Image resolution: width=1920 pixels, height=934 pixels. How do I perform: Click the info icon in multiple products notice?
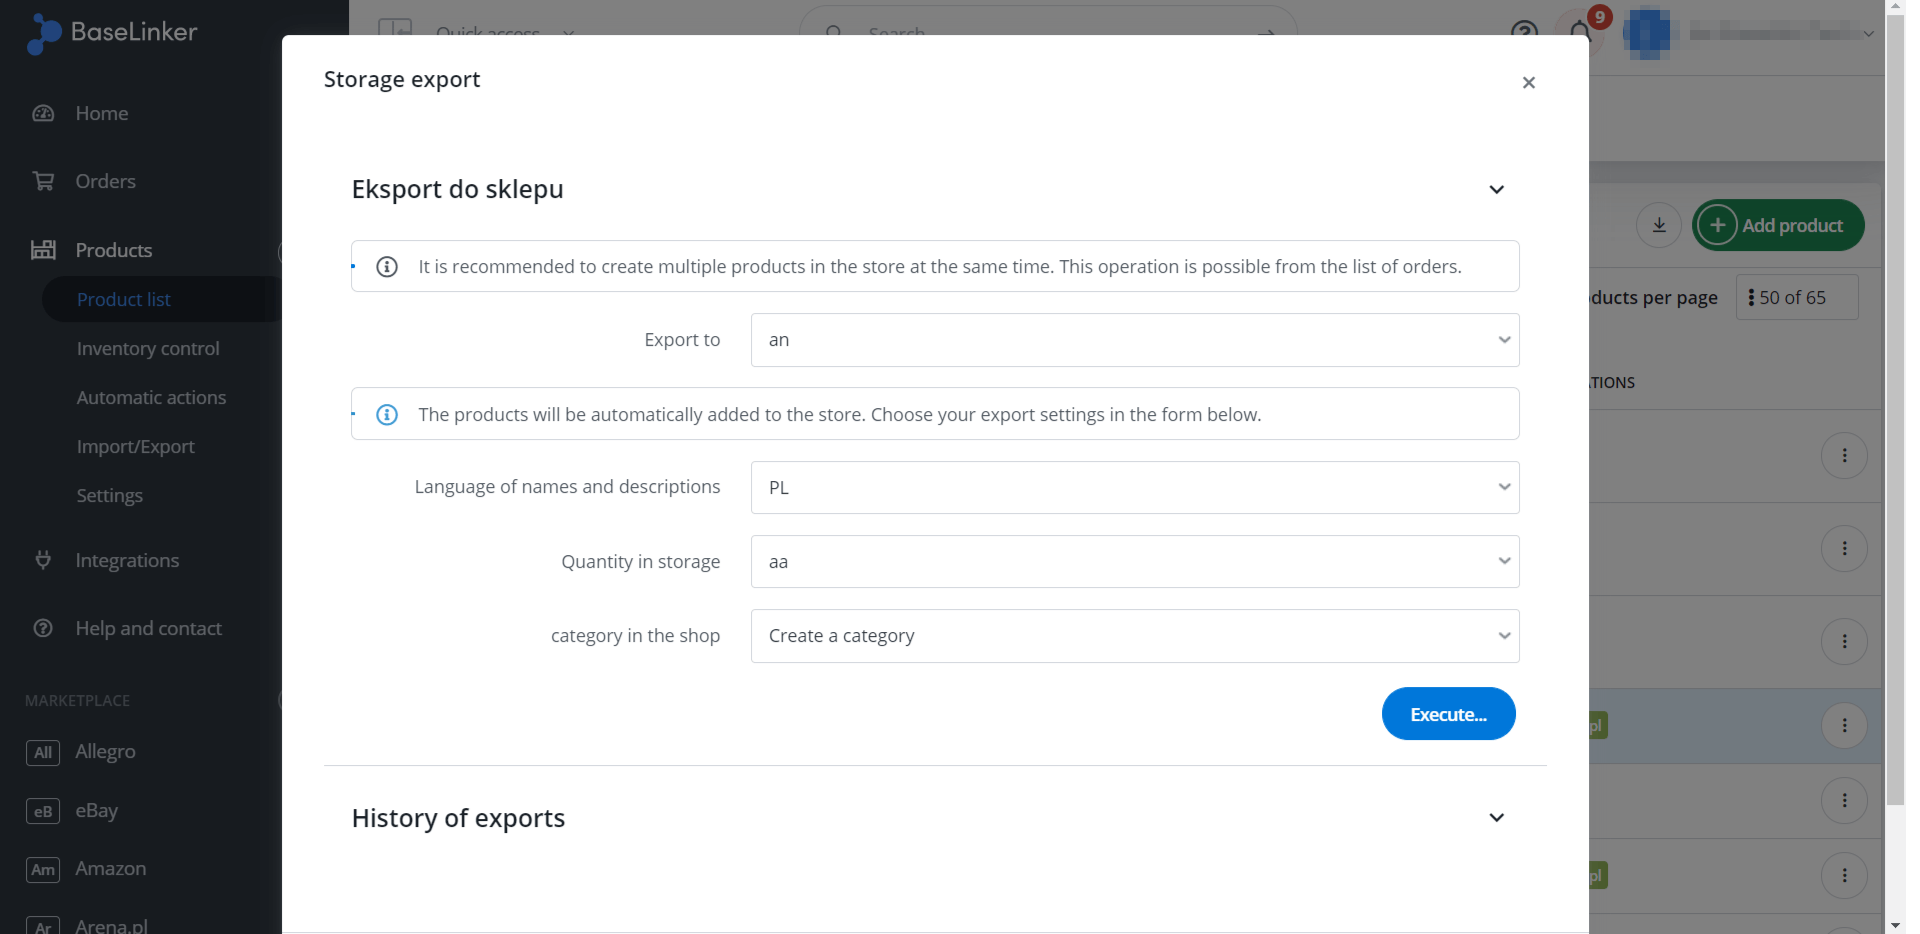point(387,267)
